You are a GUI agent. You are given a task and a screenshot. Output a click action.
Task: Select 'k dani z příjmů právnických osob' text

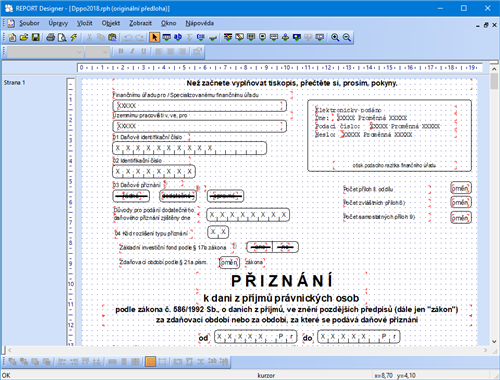281,298
